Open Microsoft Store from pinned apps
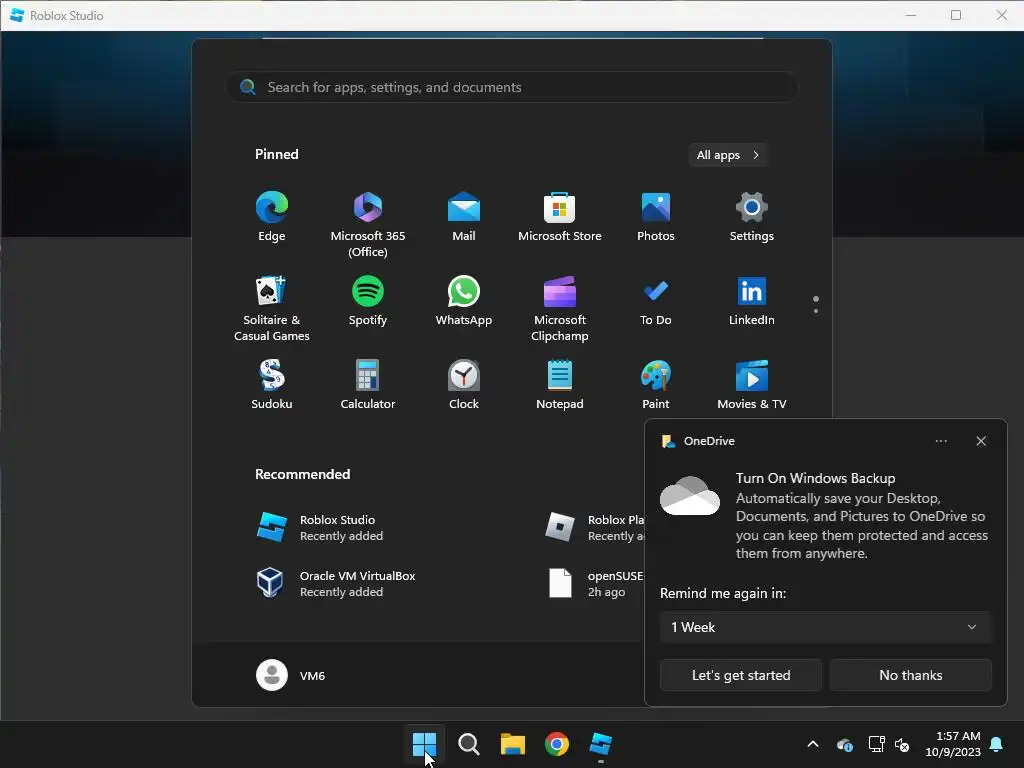Image resolution: width=1024 pixels, height=768 pixels. pyautogui.click(x=560, y=217)
